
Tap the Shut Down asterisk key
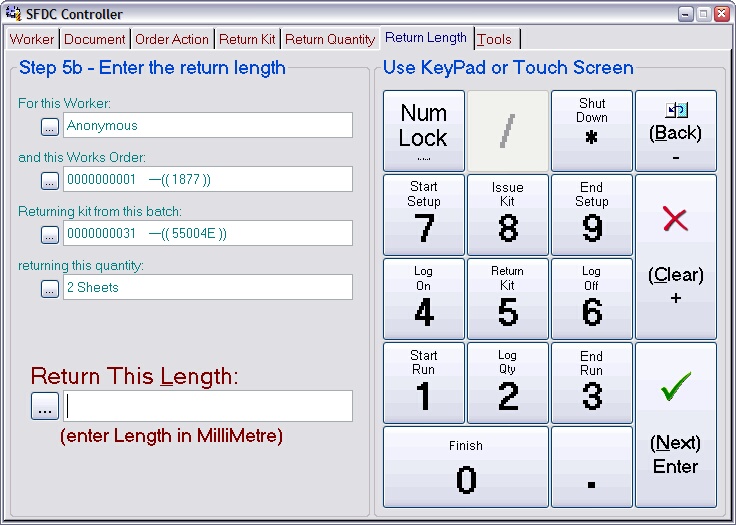click(x=592, y=131)
